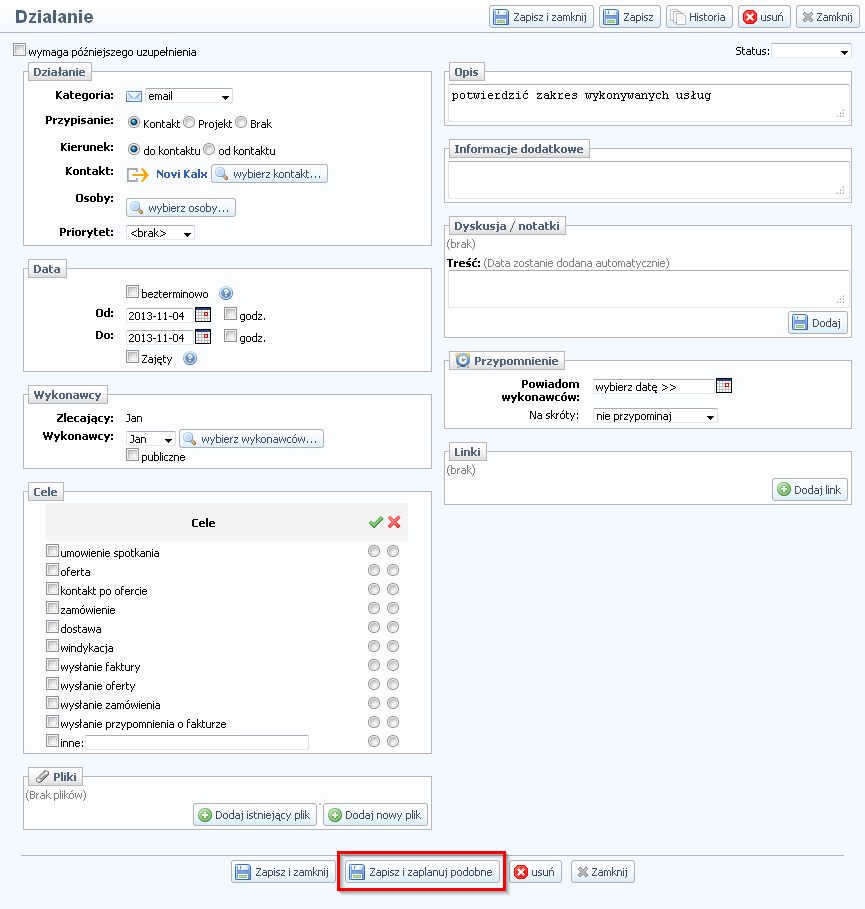Select od kontaktu direction option

pyautogui.click(x=209, y=150)
